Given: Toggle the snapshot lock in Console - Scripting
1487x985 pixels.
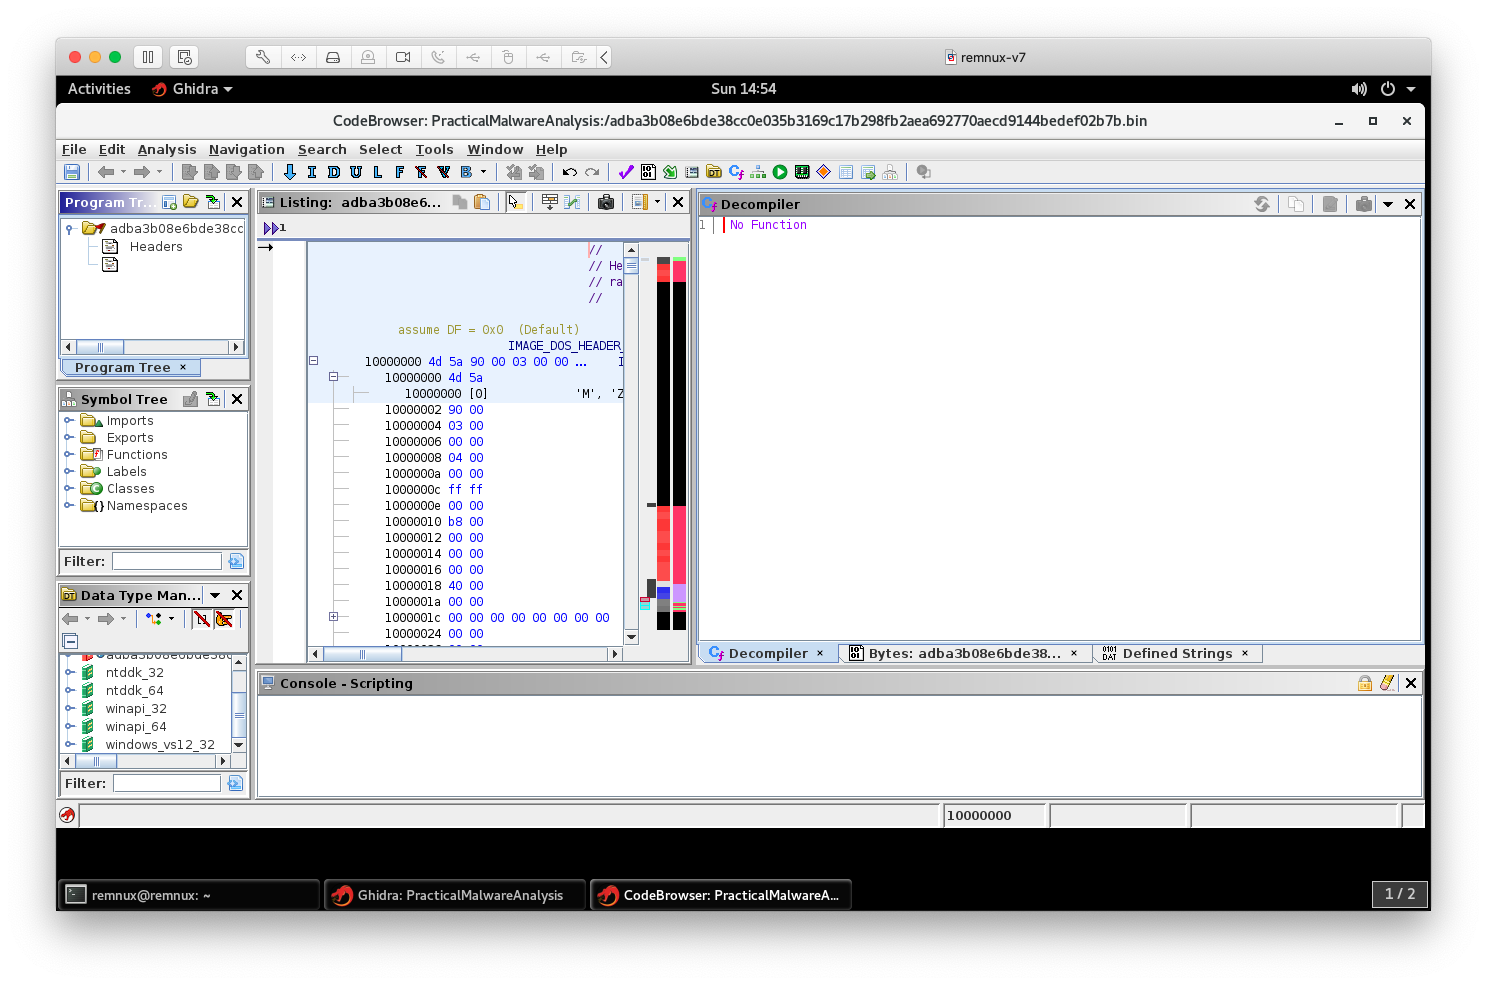Looking at the screenshot, I should click(1364, 682).
